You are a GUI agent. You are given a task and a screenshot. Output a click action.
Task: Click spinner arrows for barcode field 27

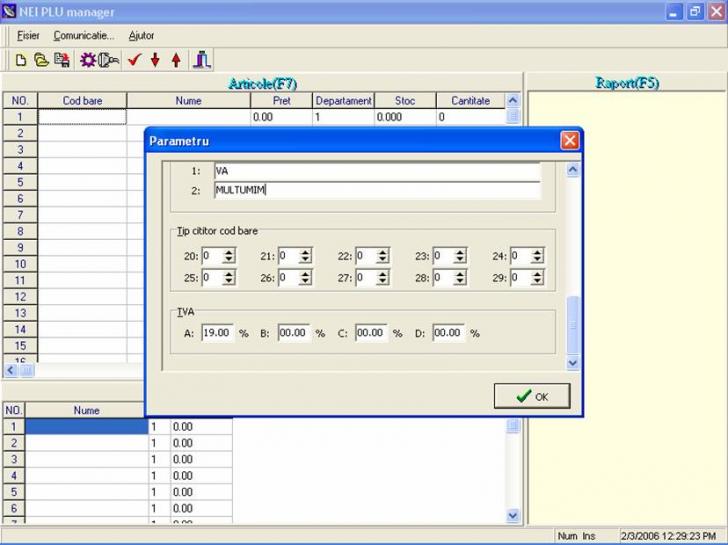pos(384,277)
